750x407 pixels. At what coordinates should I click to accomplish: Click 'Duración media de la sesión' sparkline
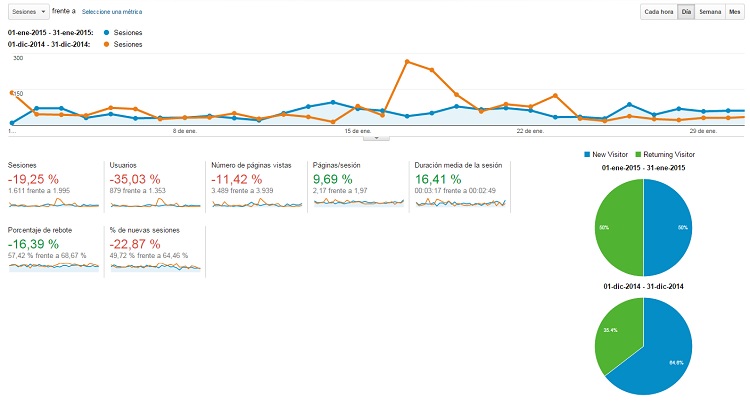point(461,201)
